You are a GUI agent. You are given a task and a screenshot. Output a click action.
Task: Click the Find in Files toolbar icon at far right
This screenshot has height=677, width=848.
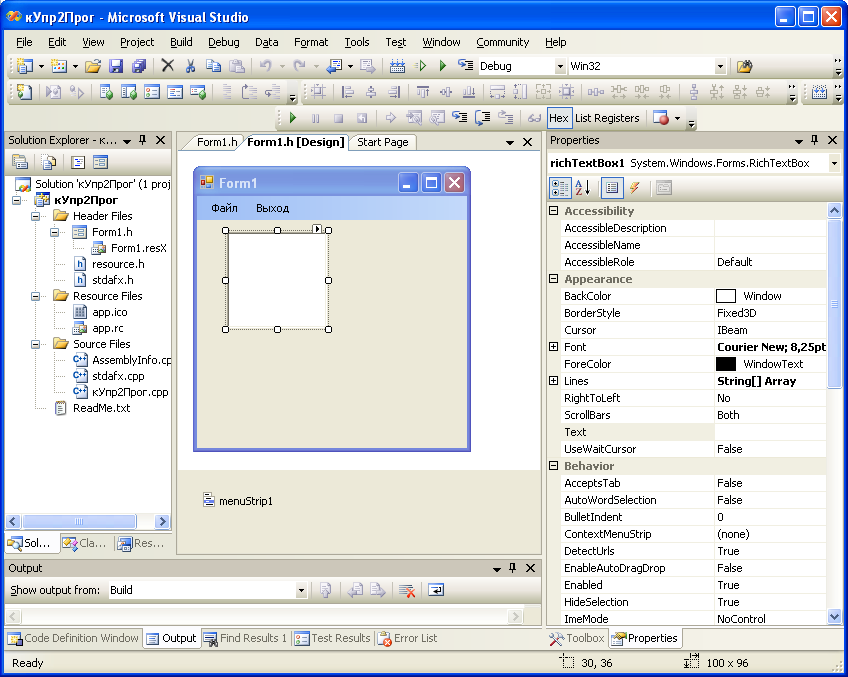(x=745, y=67)
